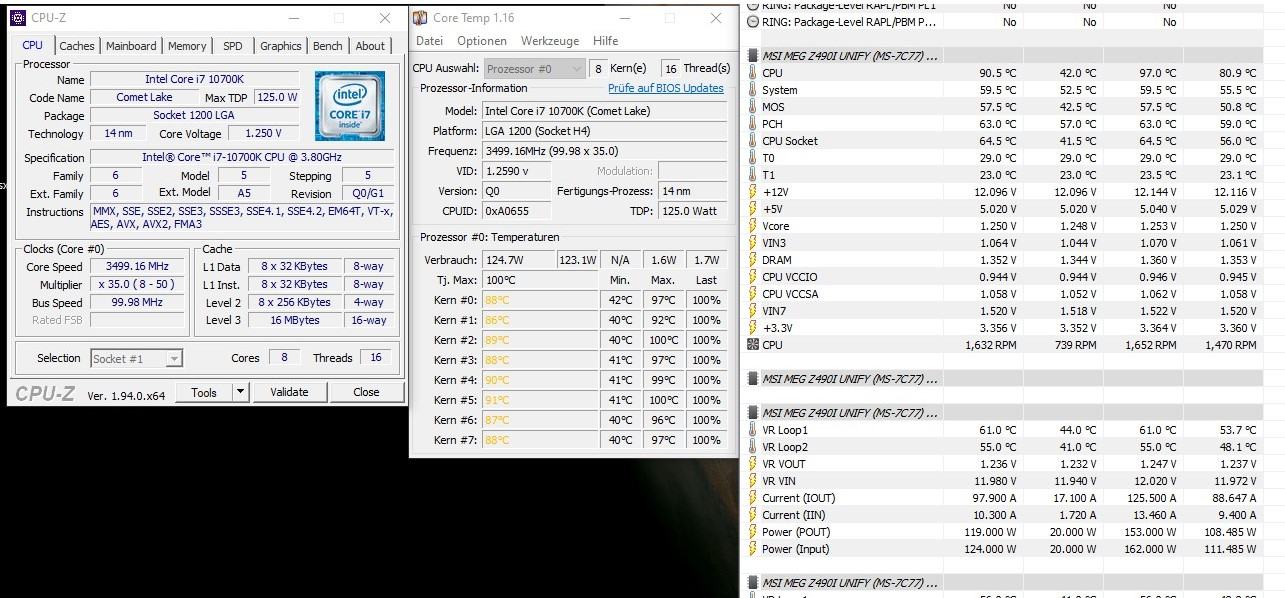Image resolution: width=1285 pixels, height=598 pixels.
Task: Click the Level 3 cache value 16 MBytes
Action: tap(295, 320)
